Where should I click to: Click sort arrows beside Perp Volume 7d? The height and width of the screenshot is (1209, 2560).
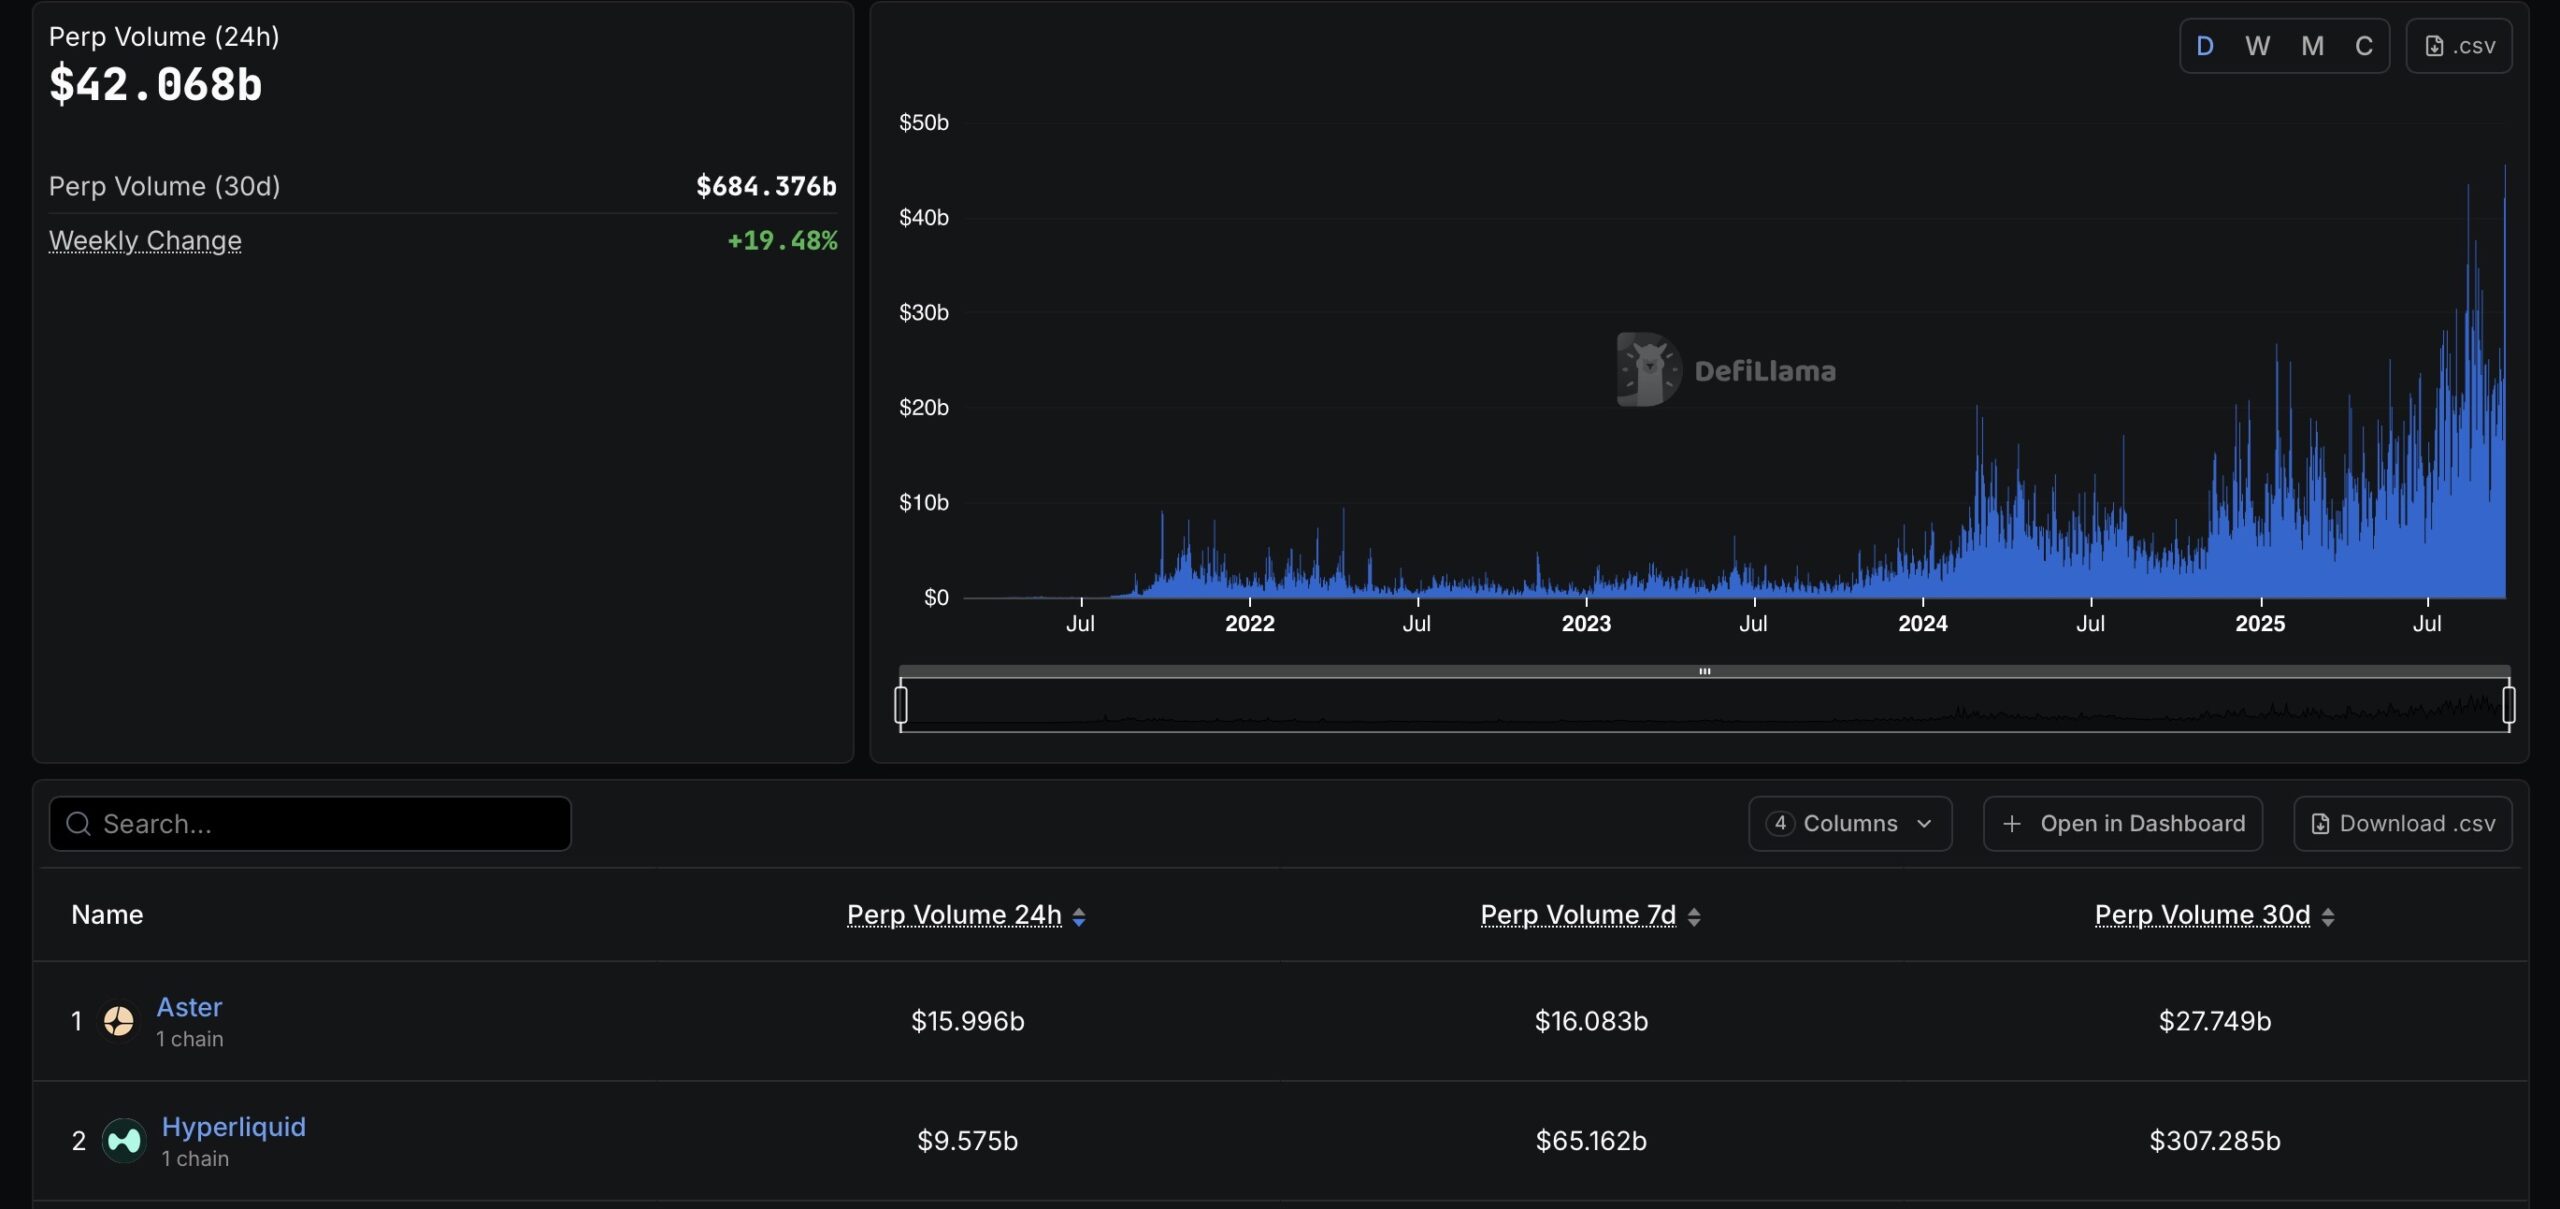[x=1694, y=917]
